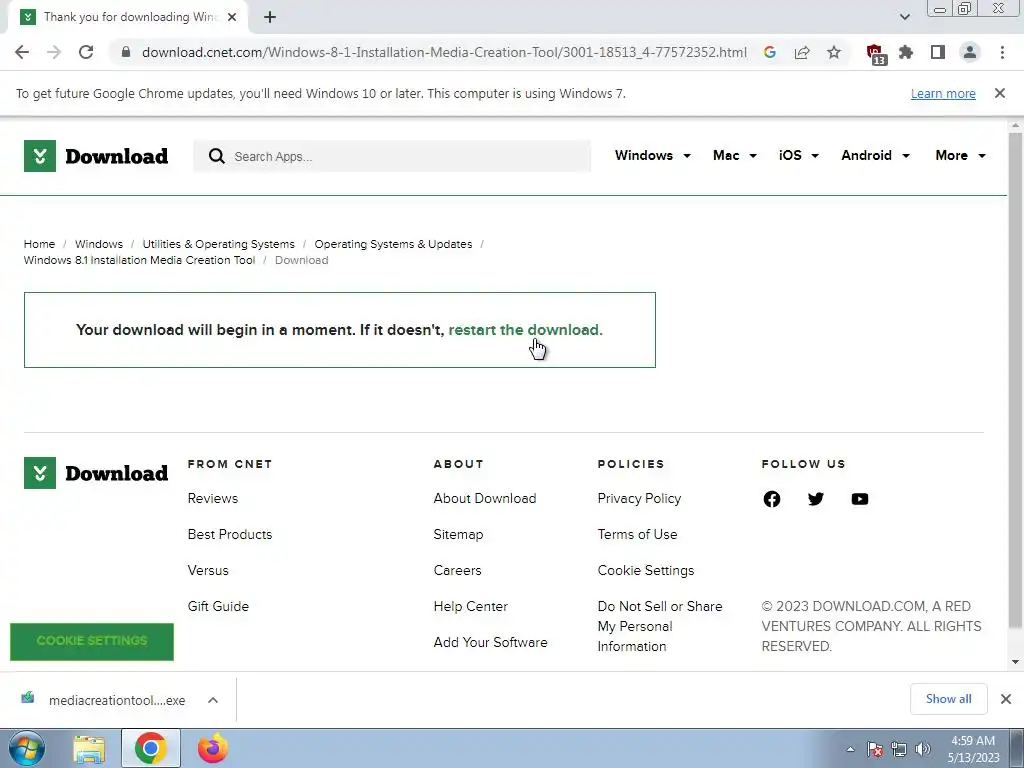The width and height of the screenshot is (1024, 768).
Task: Open the Windows Start button
Action: pos(25,748)
